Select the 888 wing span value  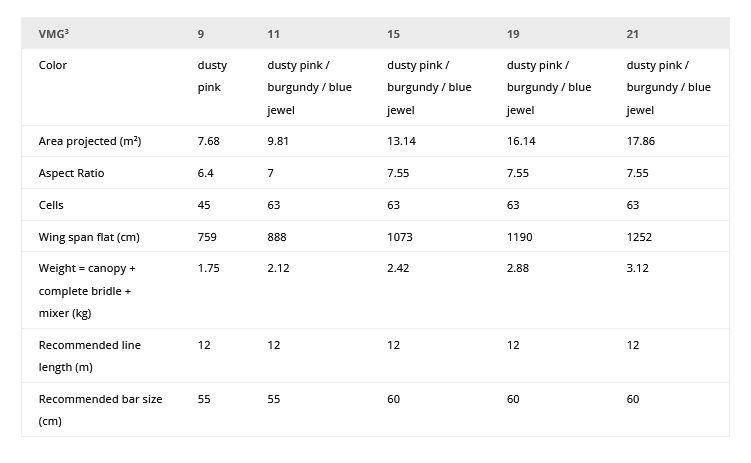(278, 237)
